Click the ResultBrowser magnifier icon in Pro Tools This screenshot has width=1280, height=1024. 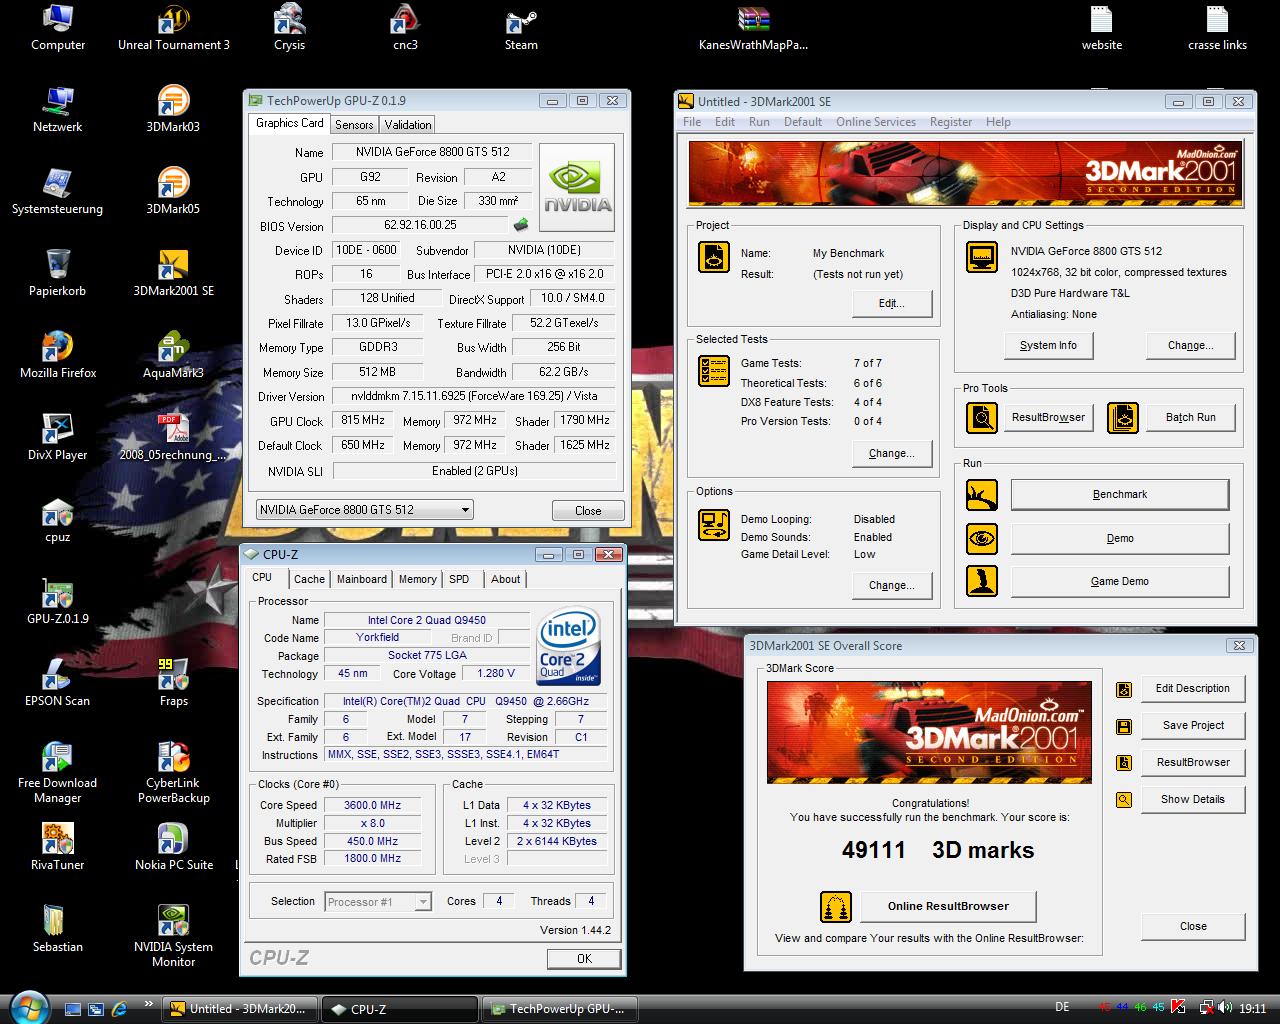[981, 417]
